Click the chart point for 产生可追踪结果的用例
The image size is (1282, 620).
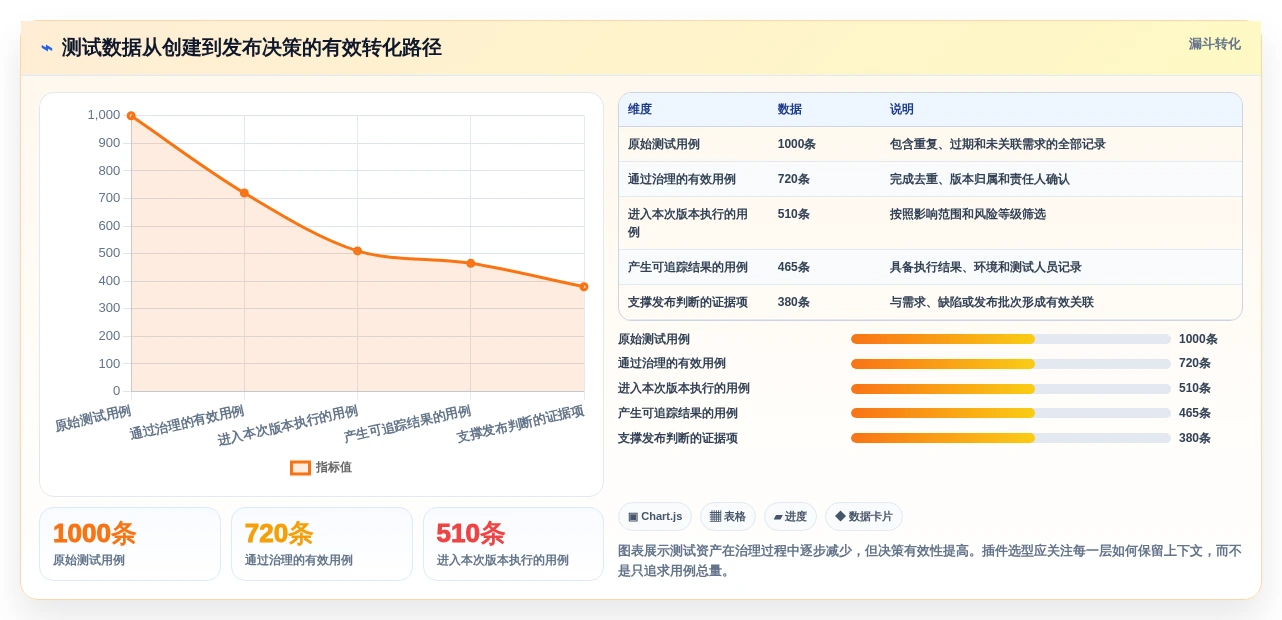[471, 263]
